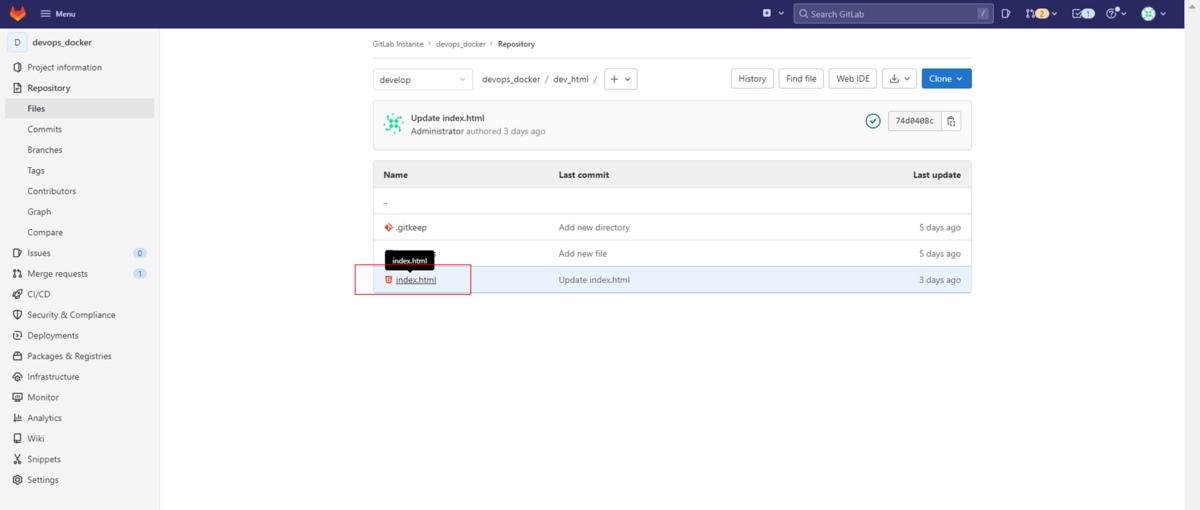
Task: Click the History button
Action: [752, 79]
